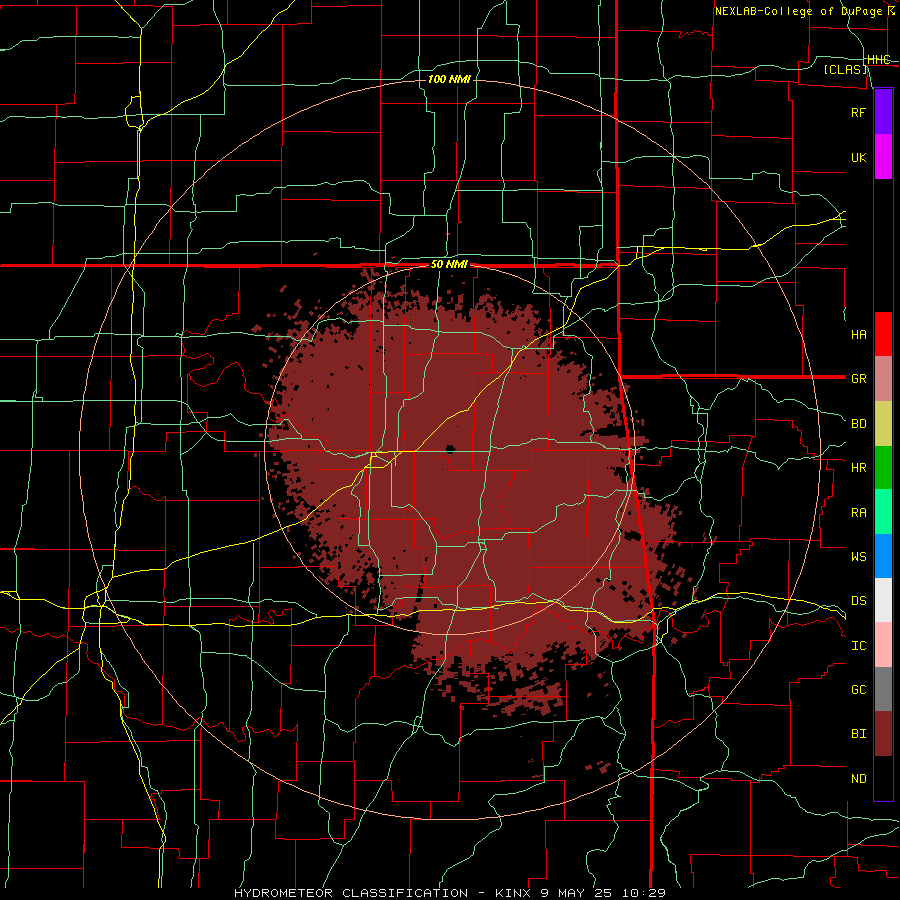Click the green HR legend swatch

coord(883,467)
